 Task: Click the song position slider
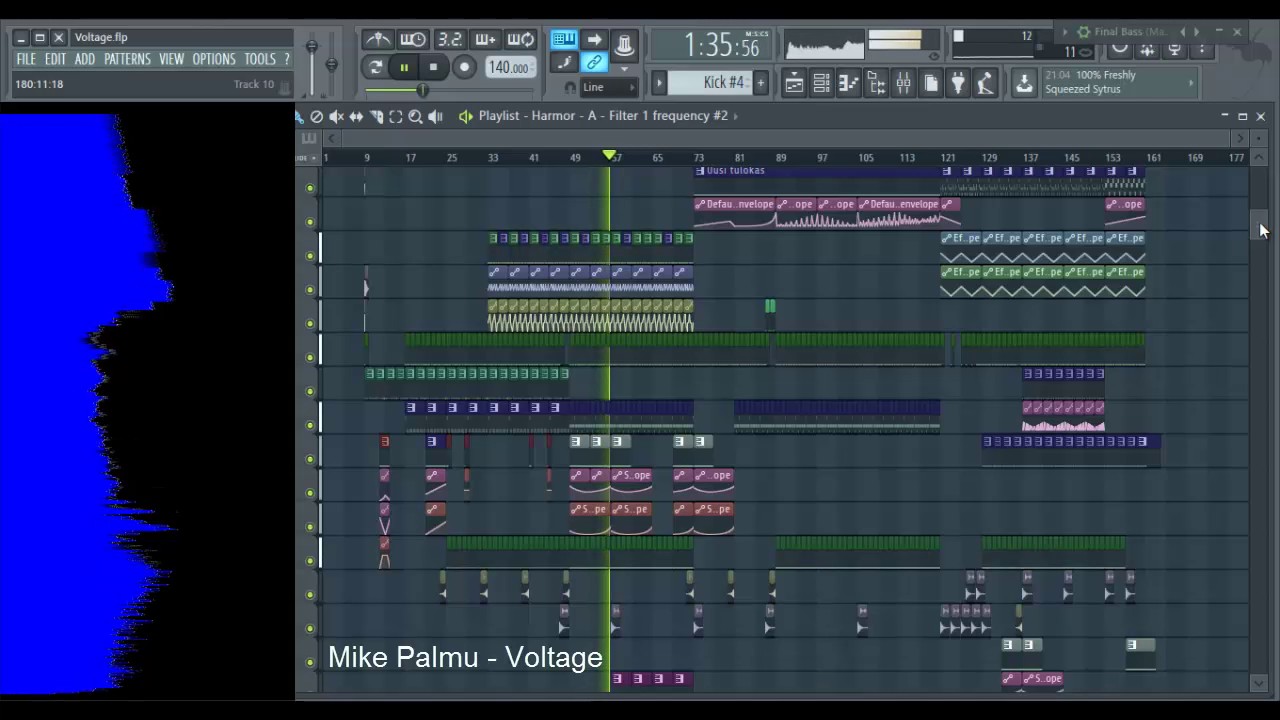[448, 91]
